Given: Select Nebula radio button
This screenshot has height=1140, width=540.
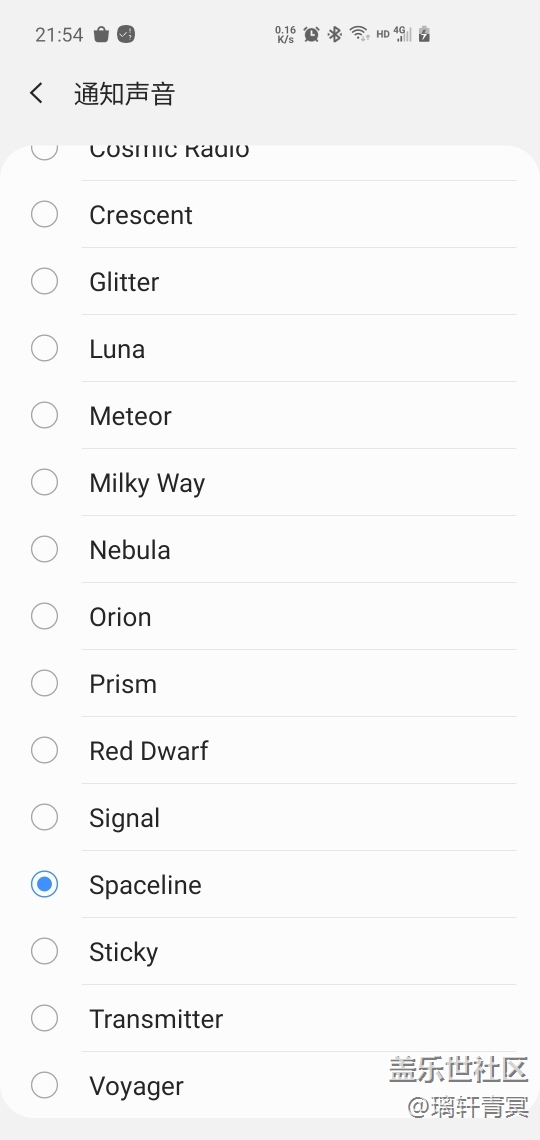Looking at the screenshot, I should 44,549.
